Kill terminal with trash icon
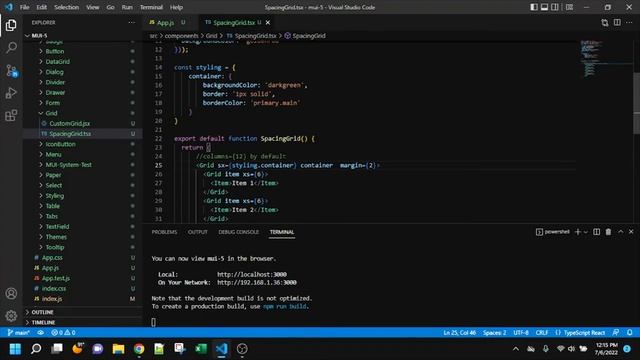The height and width of the screenshot is (360, 640). pos(608,232)
